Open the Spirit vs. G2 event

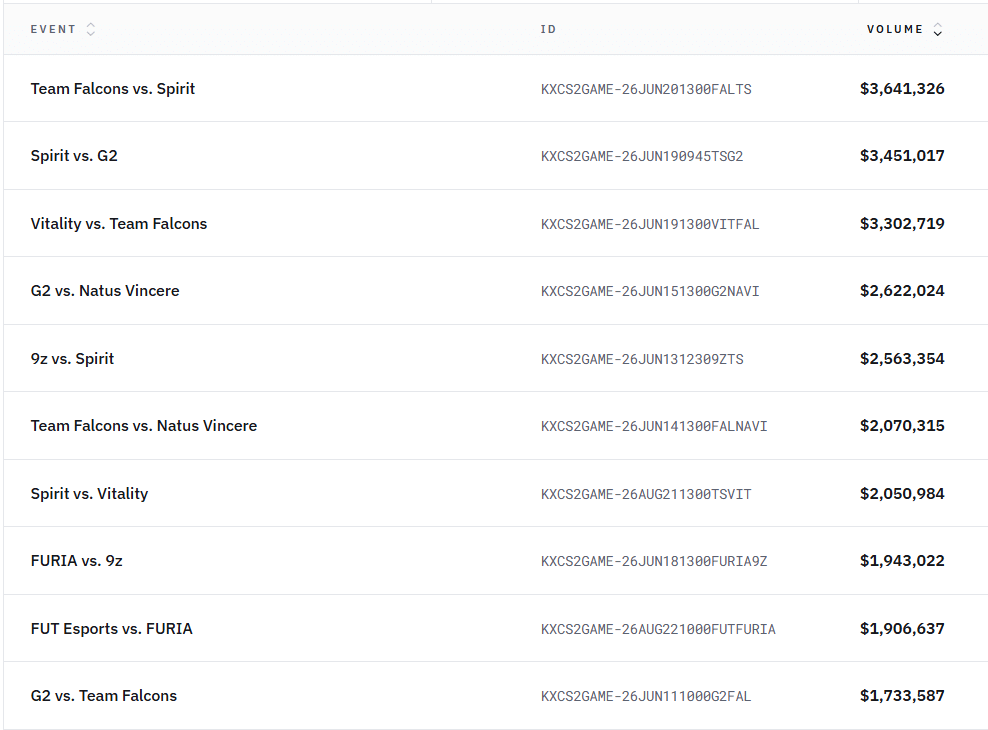coord(74,156)
